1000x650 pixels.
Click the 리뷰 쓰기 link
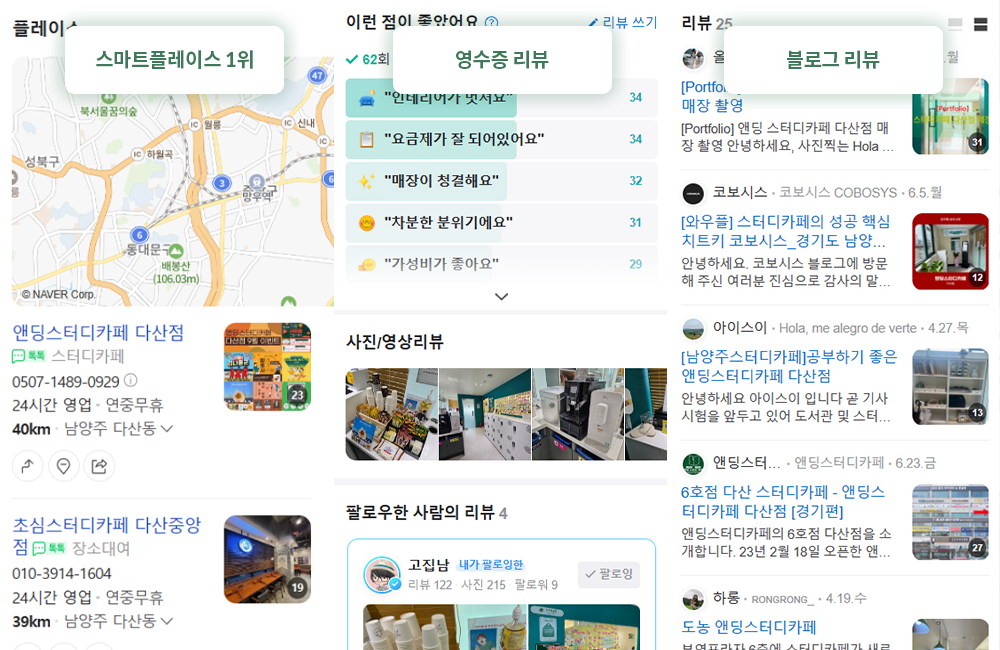click(622, 22)
